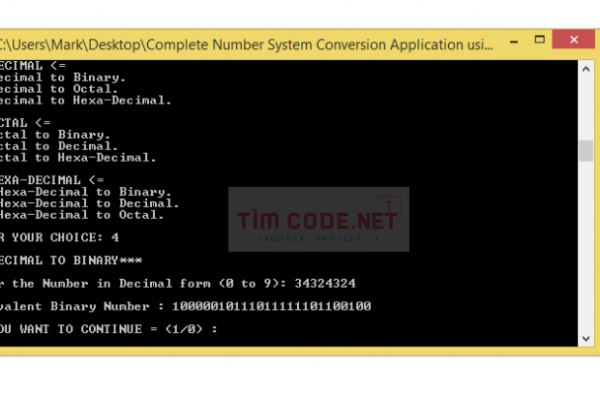Click the entered number 34324324

(325, 284)
